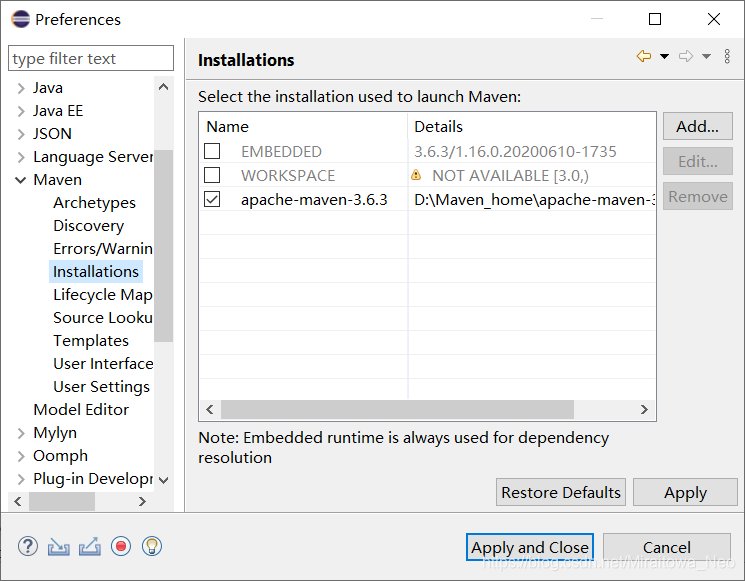Click the tree scroll down arrow
The image size is (745, 581).
tap(163, 480)
